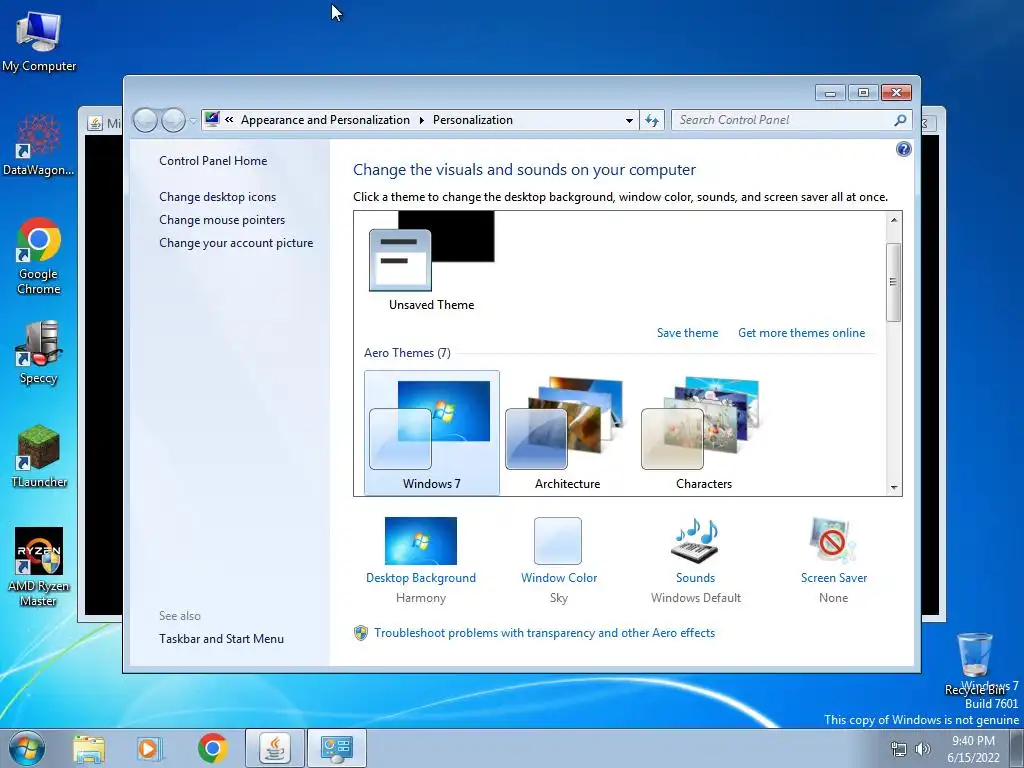
Task: Select the Unsaved Theme
Action: (431, 262)
